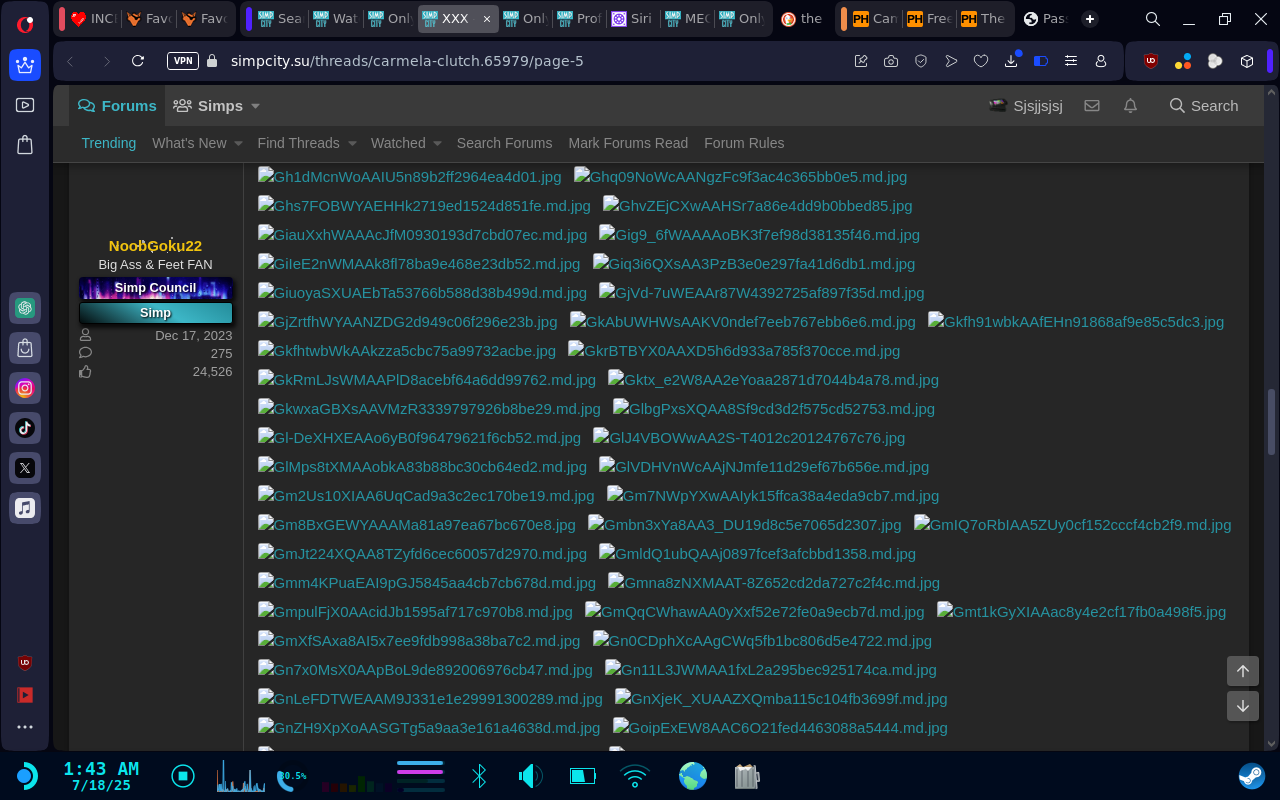Screen dimensions: 1280x800
Task: Open the inbox envelope icon
Action: [x=1092, y=106]
